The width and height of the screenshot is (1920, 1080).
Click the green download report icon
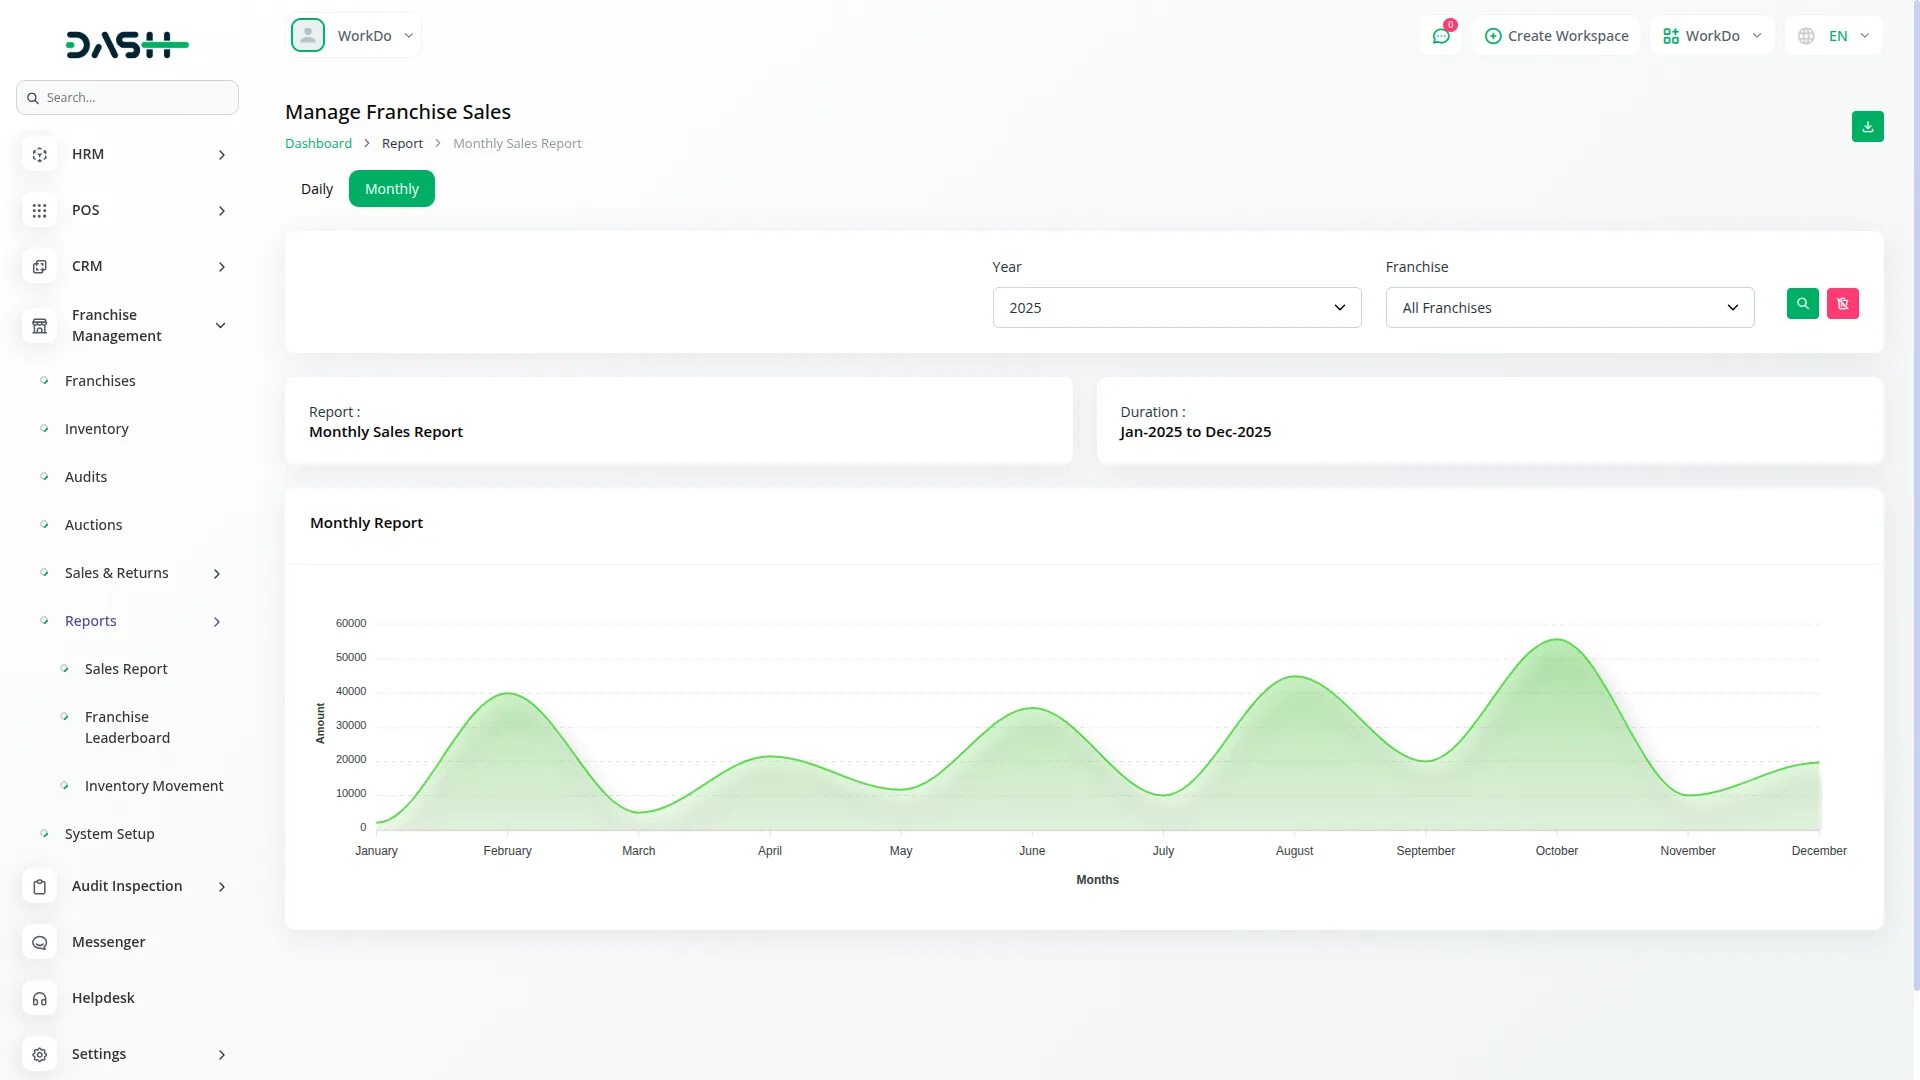point(1867,127)
